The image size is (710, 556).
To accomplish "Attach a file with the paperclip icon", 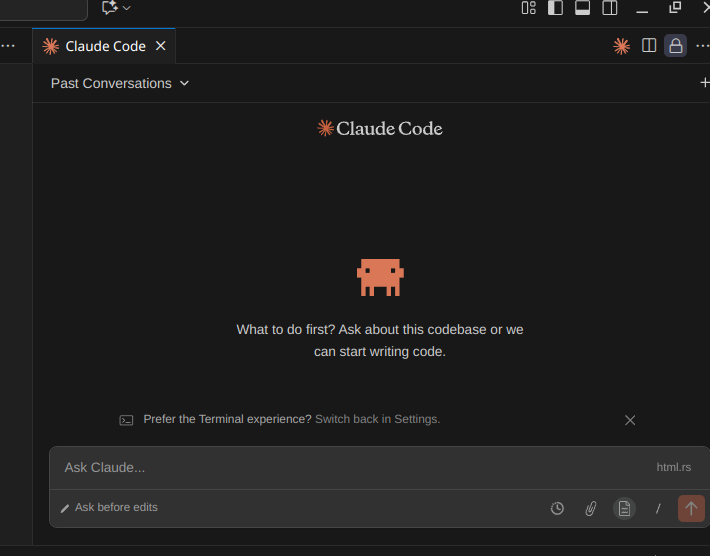I will (590, 508).
